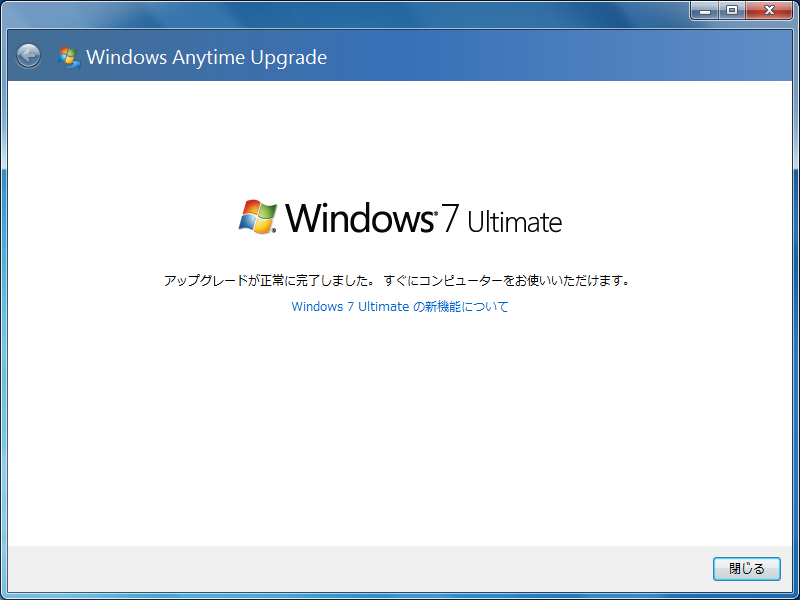Image resolution: width=800 pixels, height=600 pixels.
Task: Maximize the Anytime Upgrade window
Action: click(732, 10)
